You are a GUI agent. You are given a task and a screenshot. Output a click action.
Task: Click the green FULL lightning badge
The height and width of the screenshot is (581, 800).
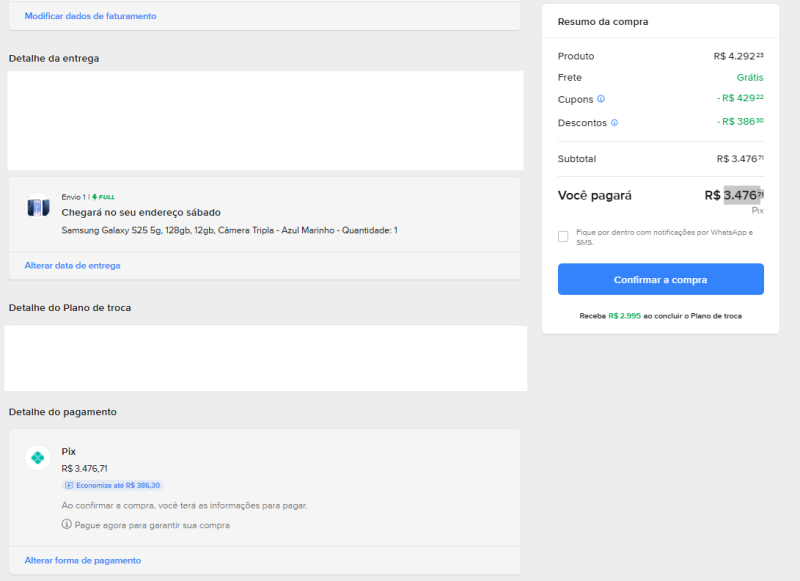103,197
